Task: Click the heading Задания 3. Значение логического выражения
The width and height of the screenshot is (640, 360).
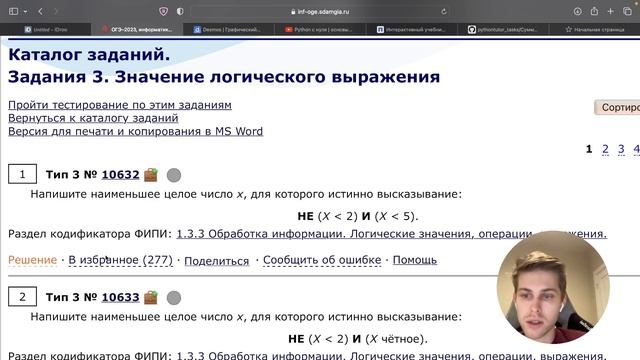Action: 224,77
